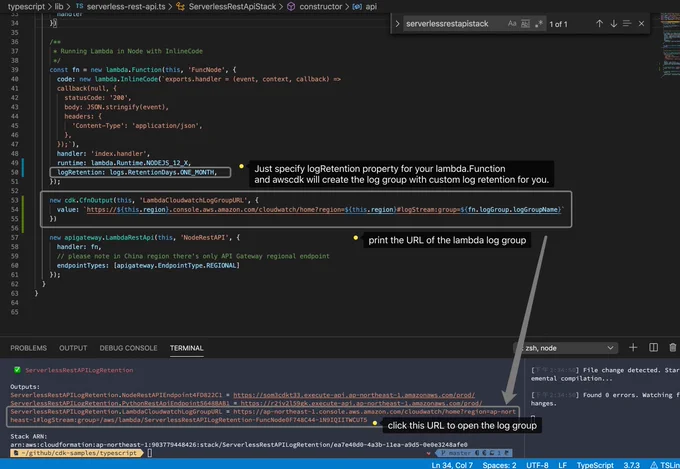Click line number 50 in gutter
This screenshot has height=469, width=680.
click(15, 172)
